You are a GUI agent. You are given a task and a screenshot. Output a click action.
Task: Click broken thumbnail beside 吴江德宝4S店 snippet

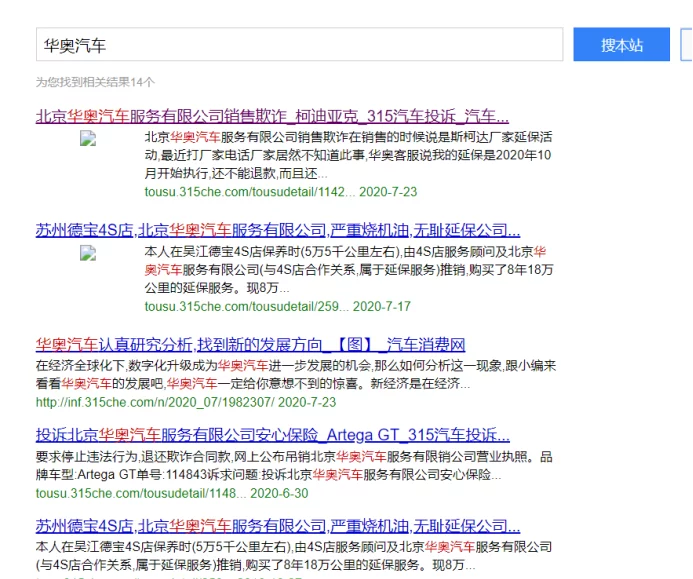88,253
